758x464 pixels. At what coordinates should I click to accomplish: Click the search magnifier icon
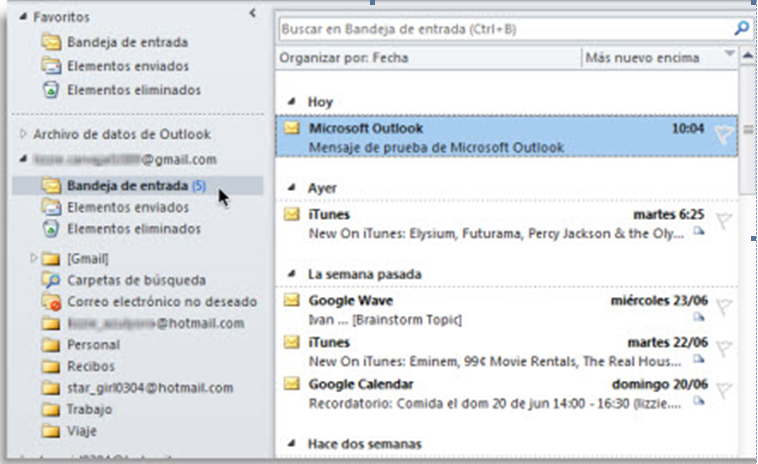coord(742,28)
